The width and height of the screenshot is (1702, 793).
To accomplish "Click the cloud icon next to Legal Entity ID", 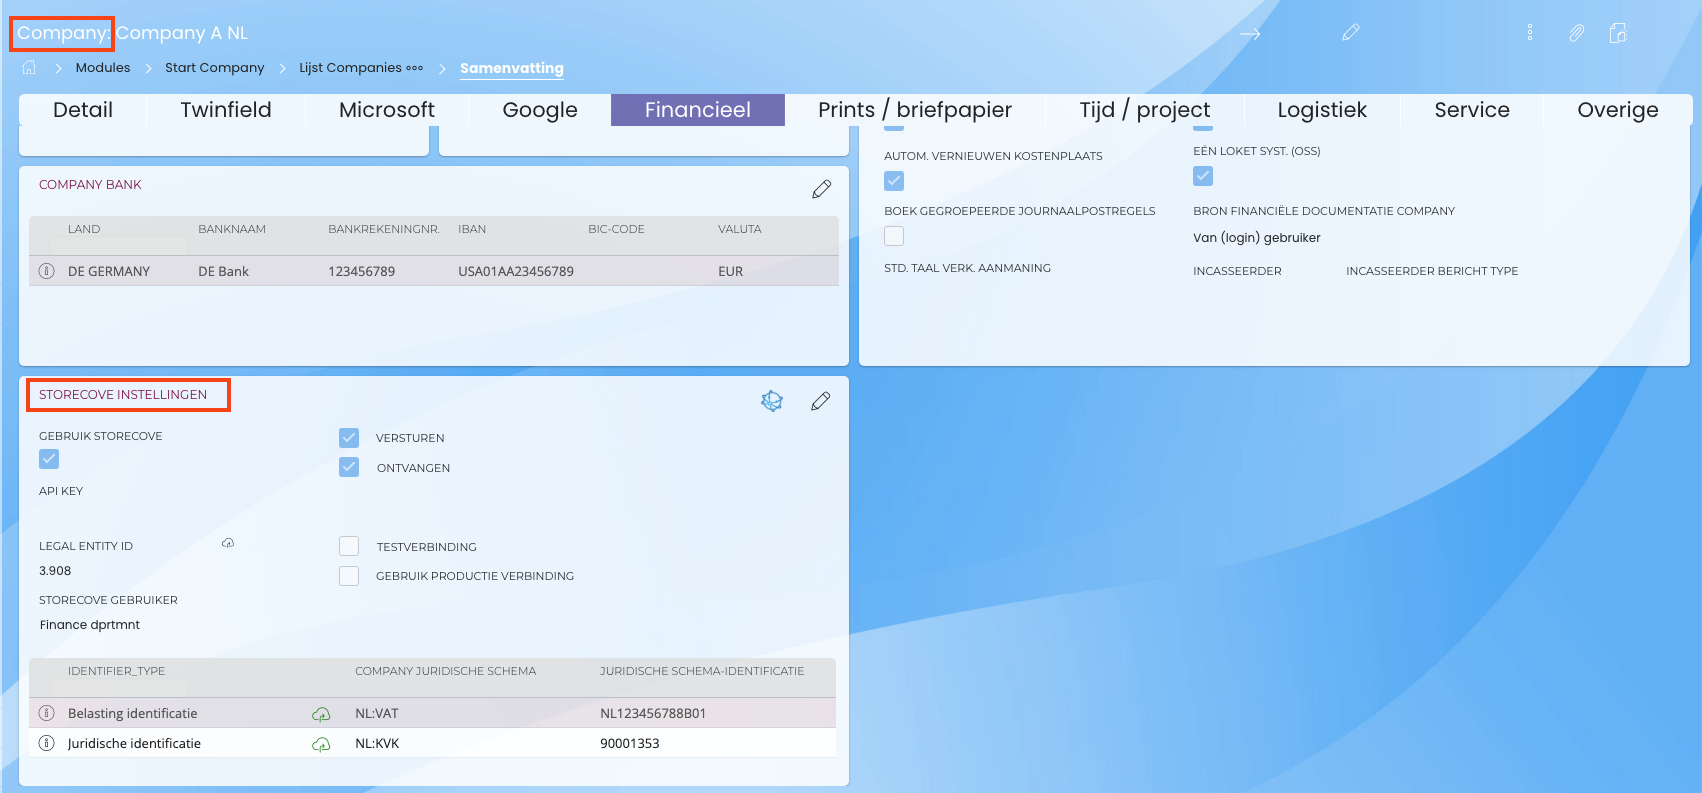I will (x=228, y=543).
